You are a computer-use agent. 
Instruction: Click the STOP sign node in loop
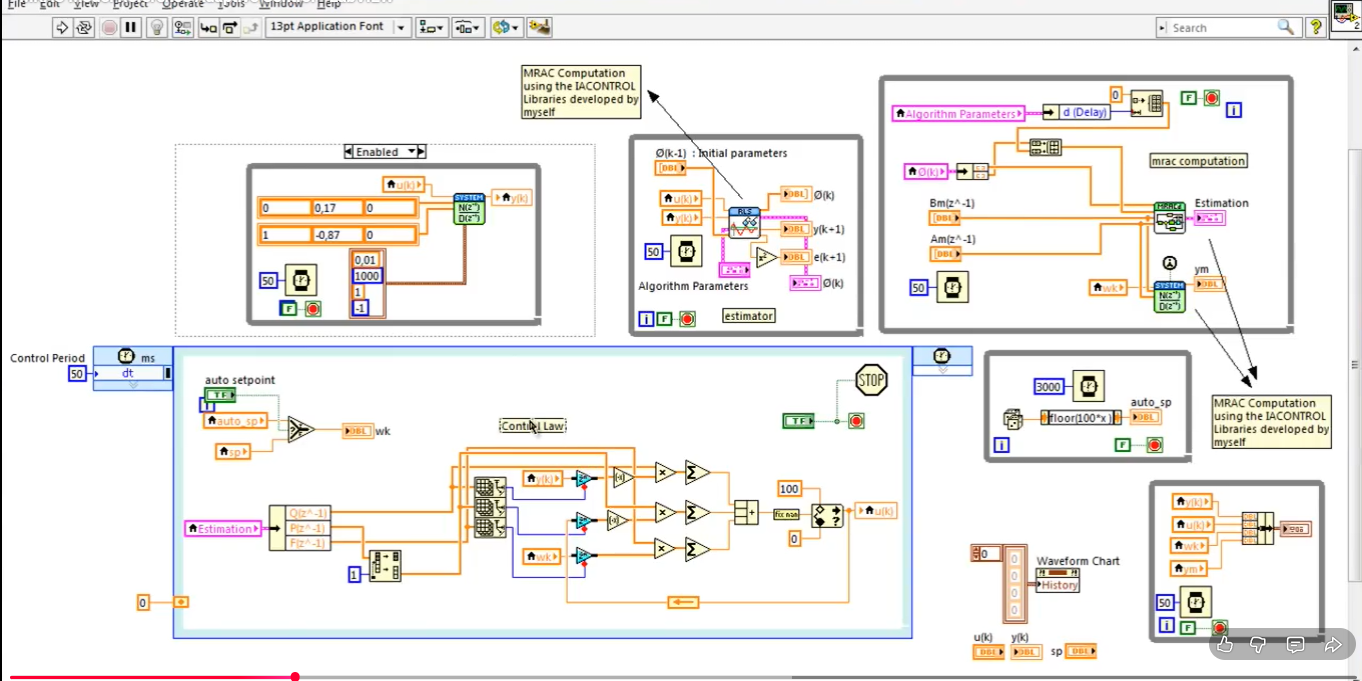[x=871, y=380]
